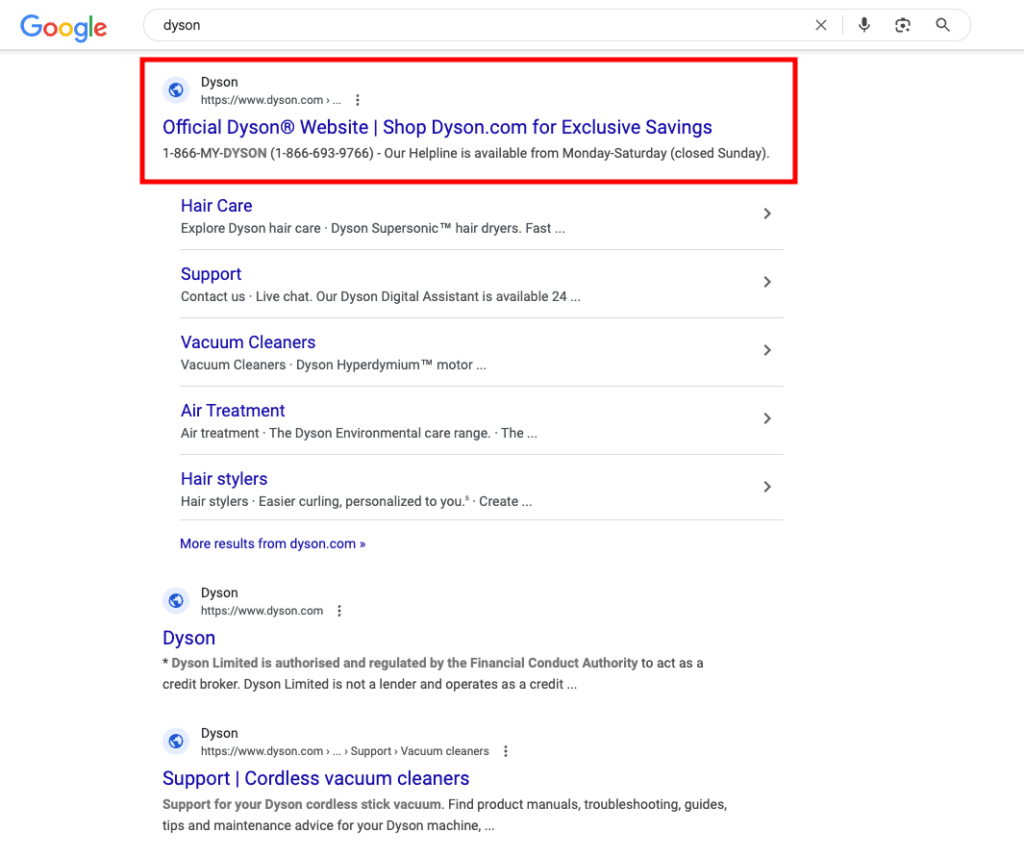The width and height of the screenshot is (1024, 857).
Task: Click the magnifying glass to search
Action: pos(941,24)
